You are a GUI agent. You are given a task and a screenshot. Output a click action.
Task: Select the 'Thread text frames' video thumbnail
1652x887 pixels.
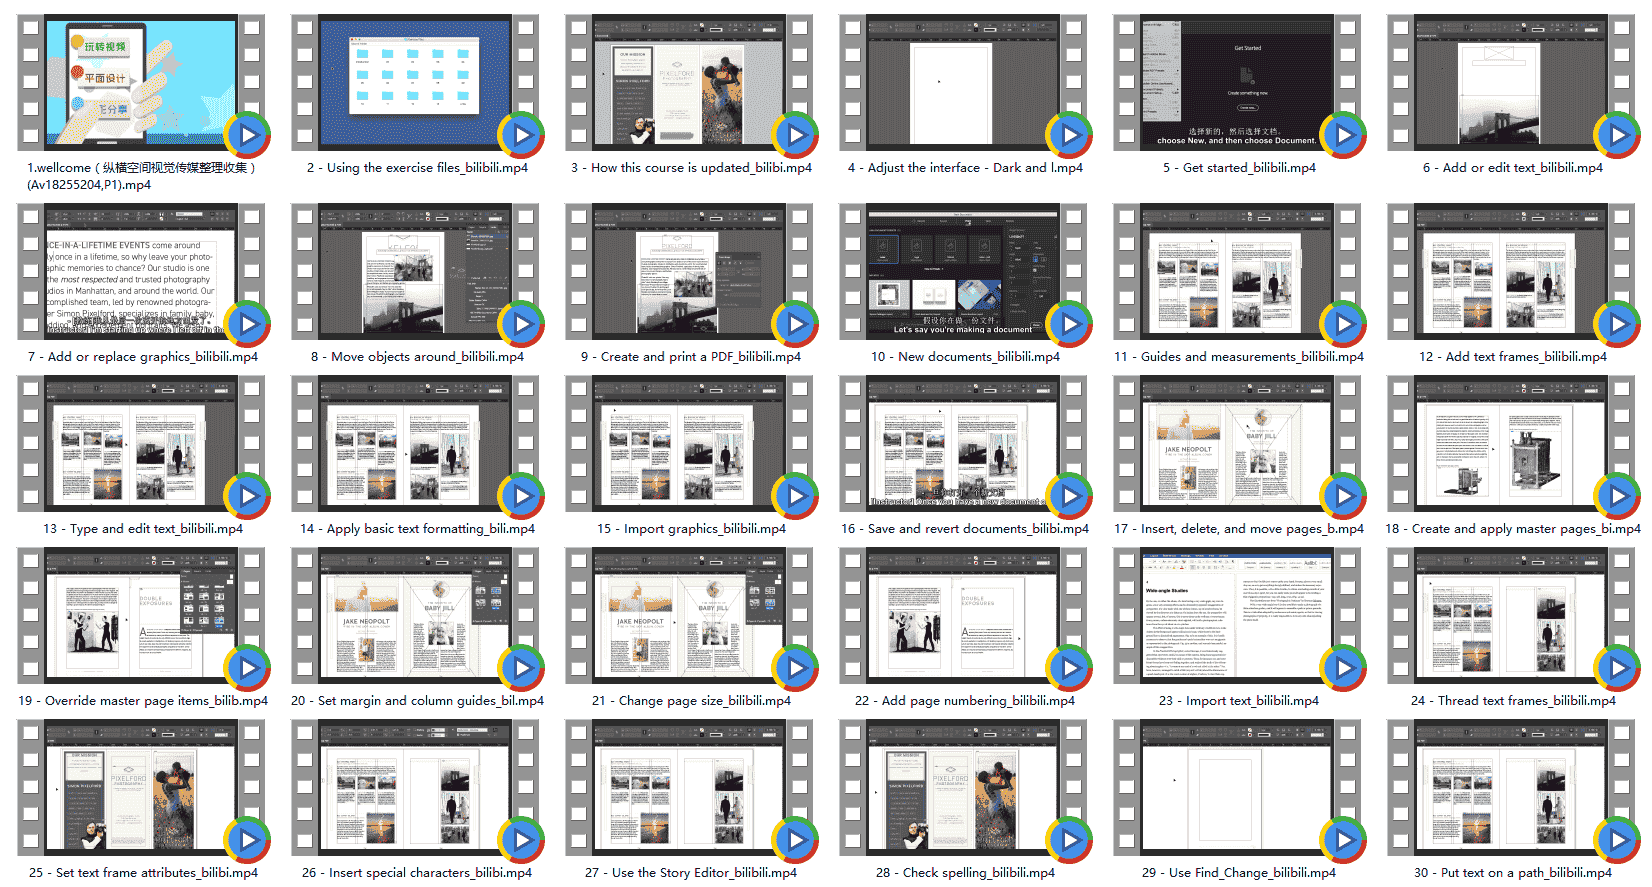coord(1511,616)
